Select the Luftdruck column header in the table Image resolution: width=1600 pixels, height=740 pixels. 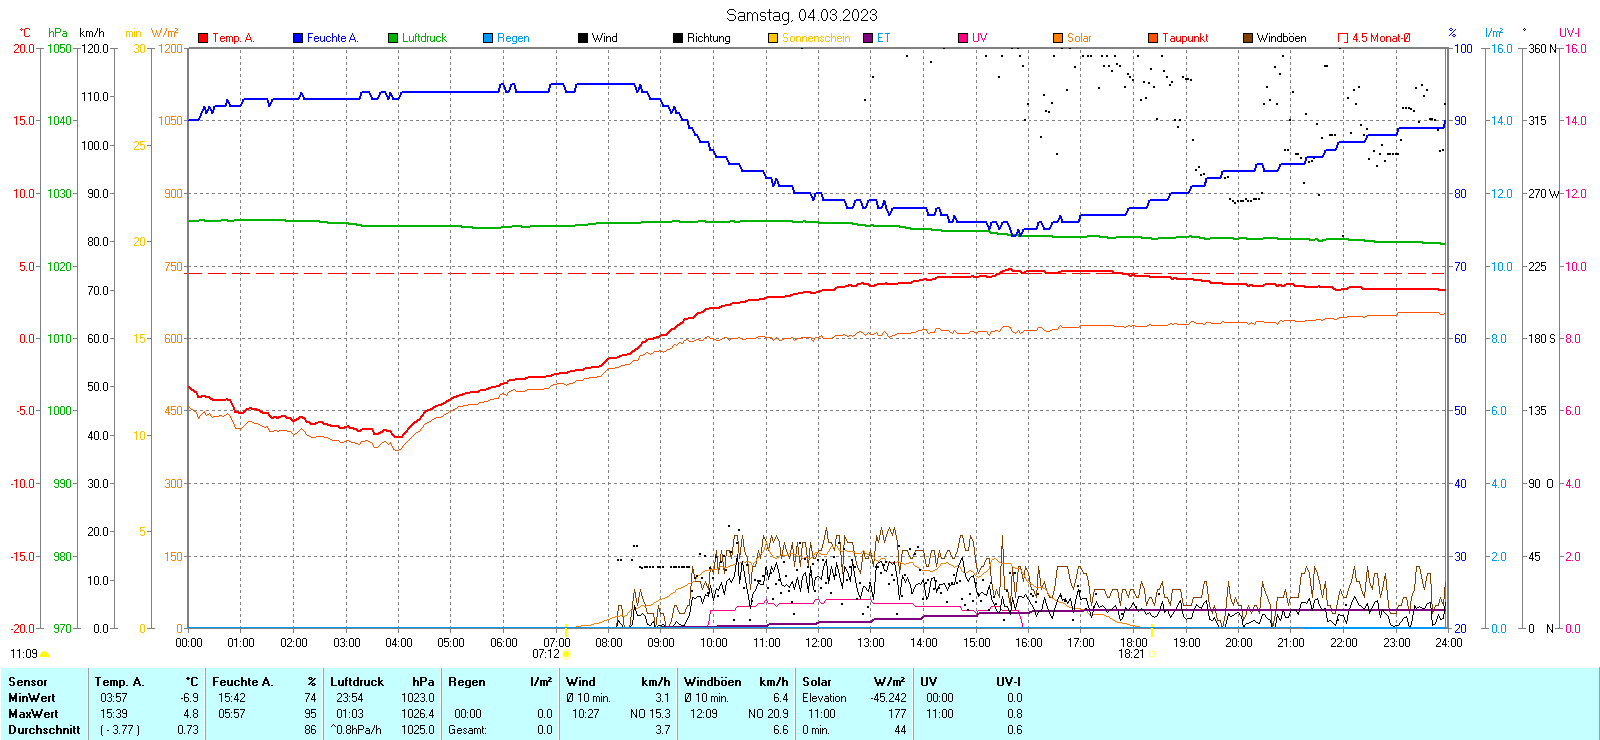point(357,682)
